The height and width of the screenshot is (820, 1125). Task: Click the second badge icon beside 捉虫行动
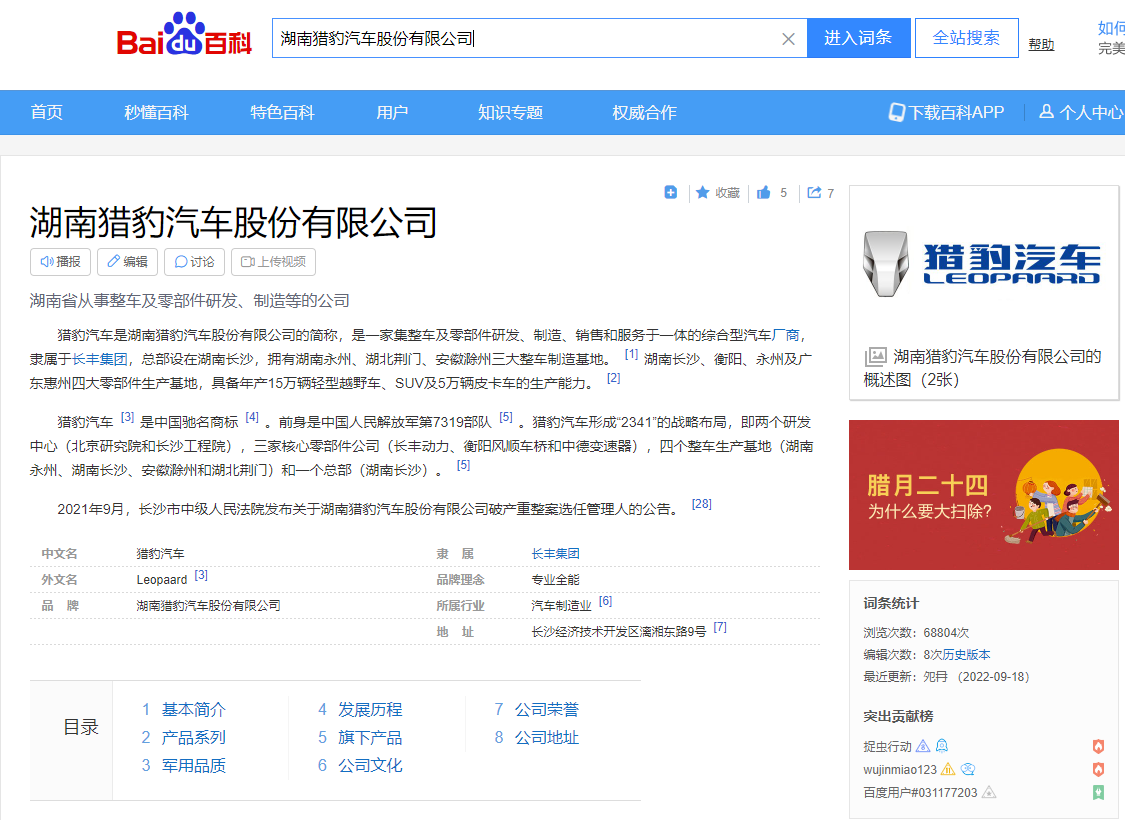point(942,746)
